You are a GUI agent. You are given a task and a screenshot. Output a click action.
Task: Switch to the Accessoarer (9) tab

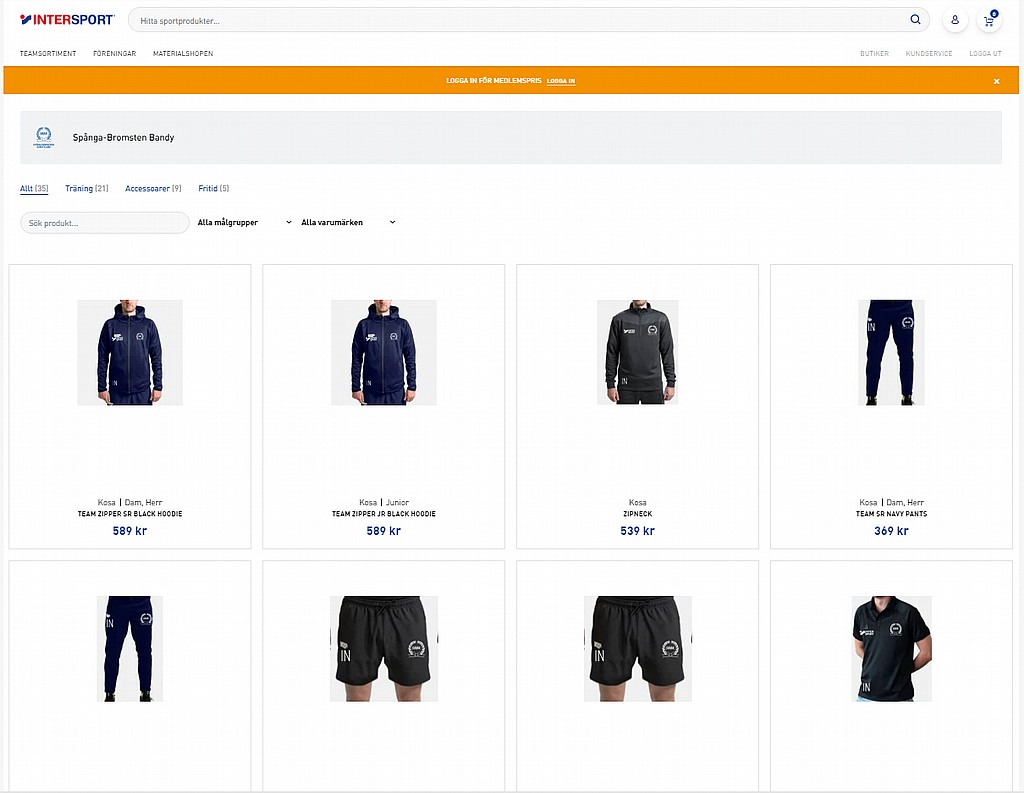click(x=153, y=188)
